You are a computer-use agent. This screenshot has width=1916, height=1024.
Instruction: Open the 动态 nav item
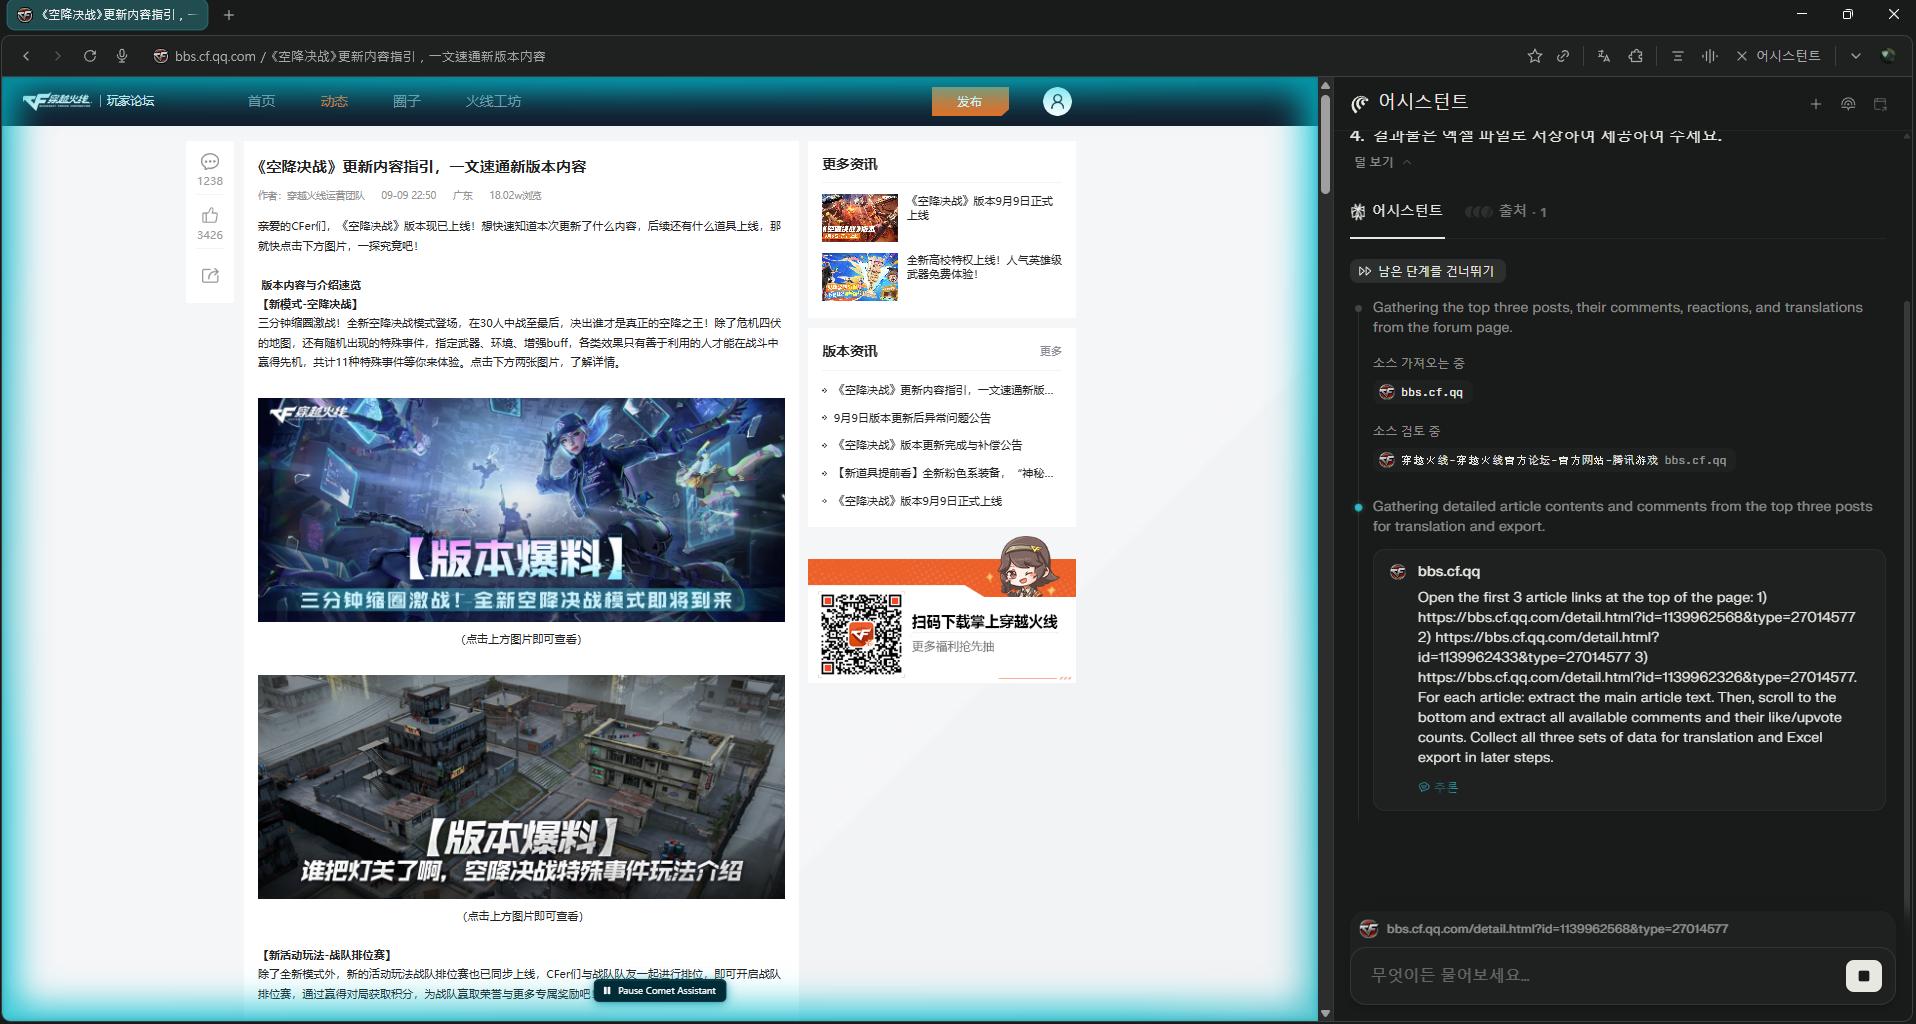(x=334, y=101)
